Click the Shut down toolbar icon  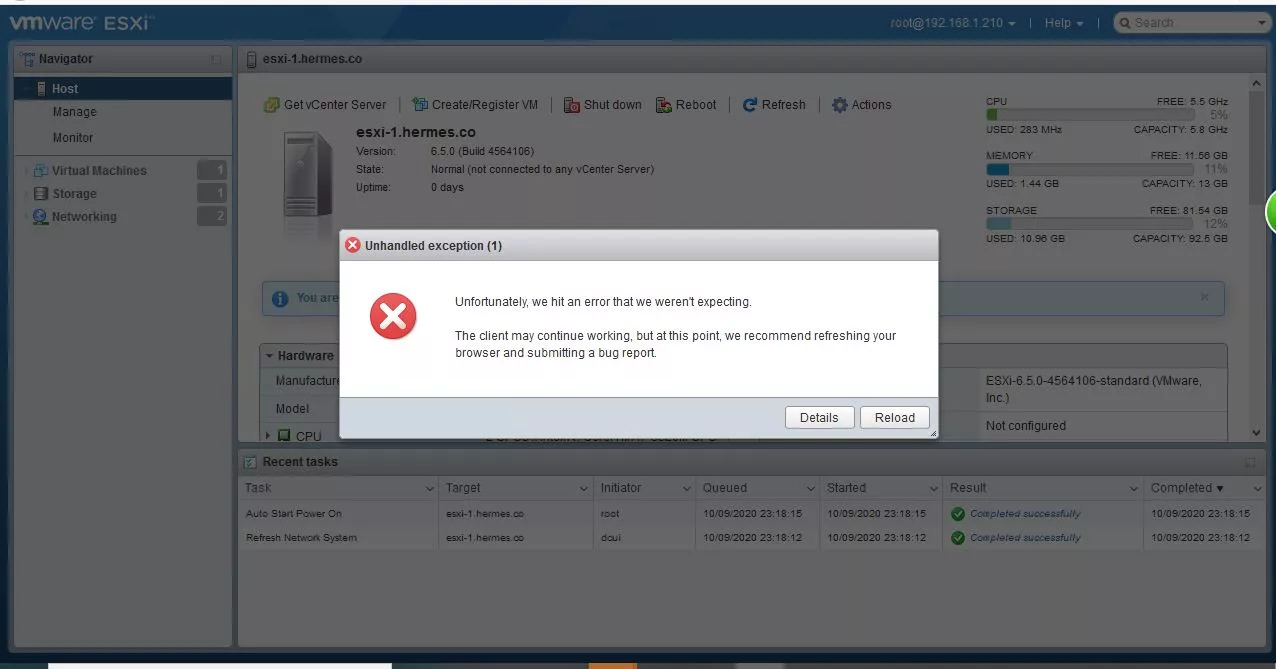(x=572, y=105)
